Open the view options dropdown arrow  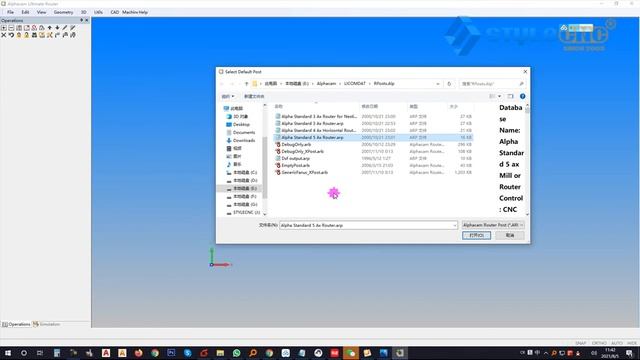pos(499,96)
